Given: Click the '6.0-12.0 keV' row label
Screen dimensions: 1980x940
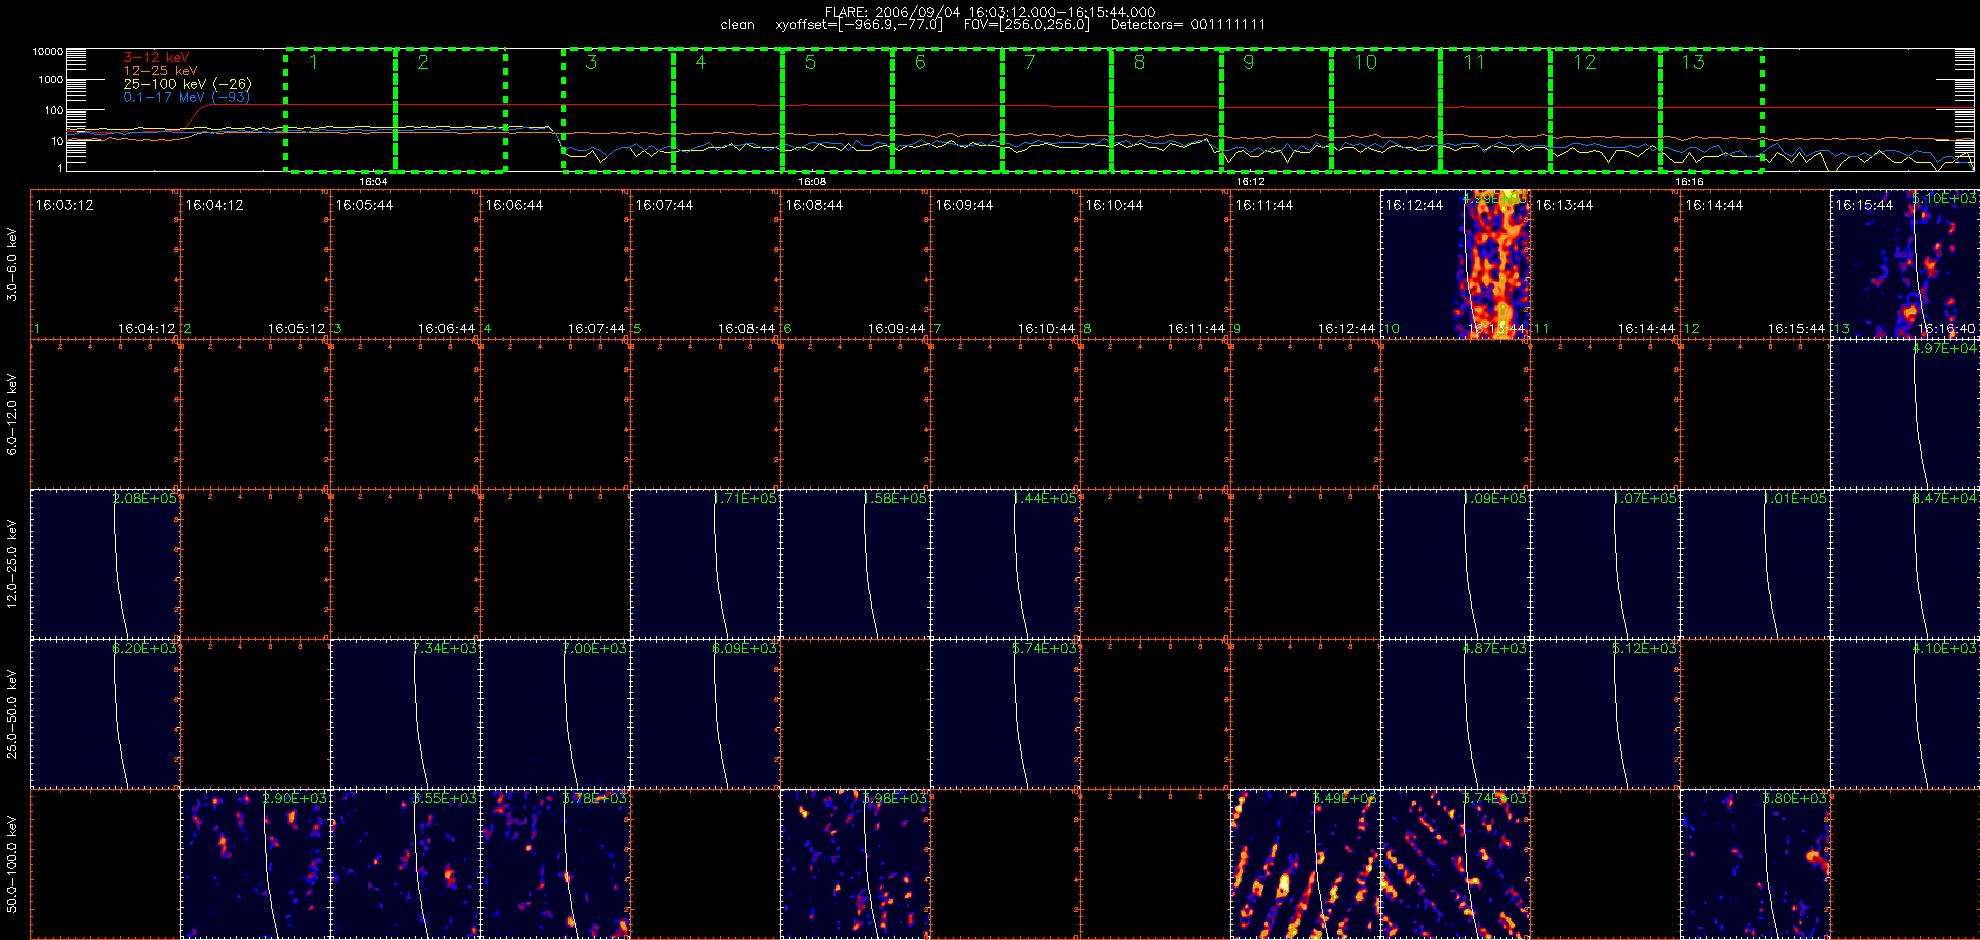Looking at the screenshot, I should pos(12,414).
